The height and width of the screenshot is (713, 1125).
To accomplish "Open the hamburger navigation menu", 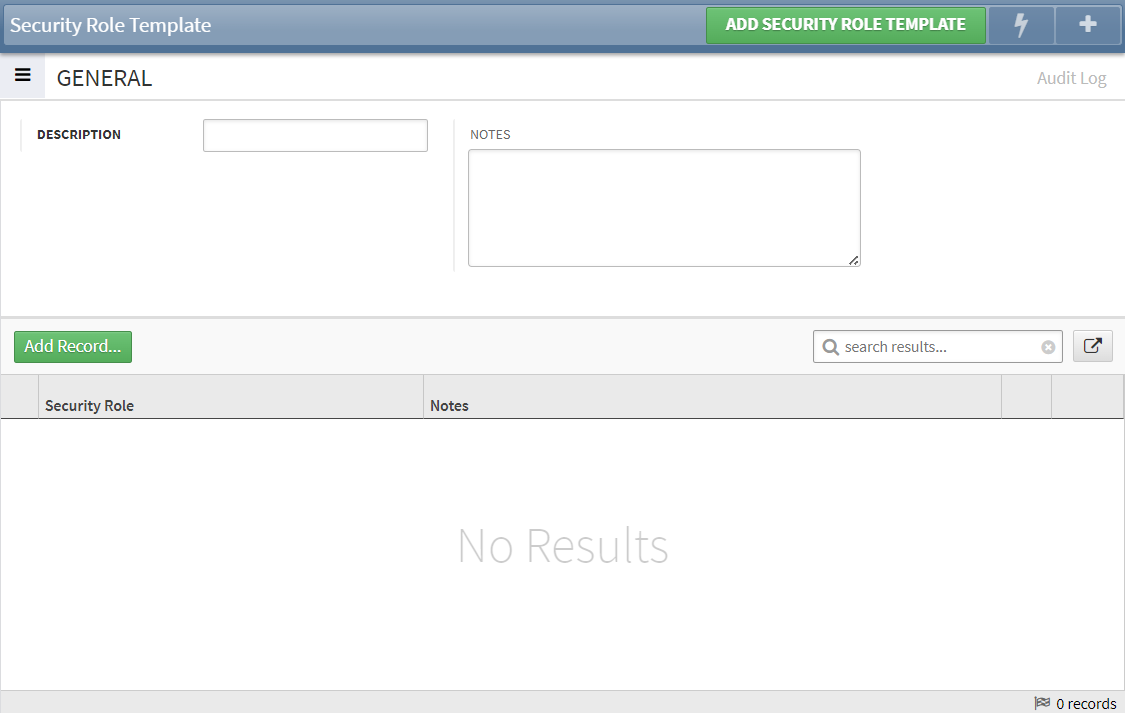I will click(22, 74).
